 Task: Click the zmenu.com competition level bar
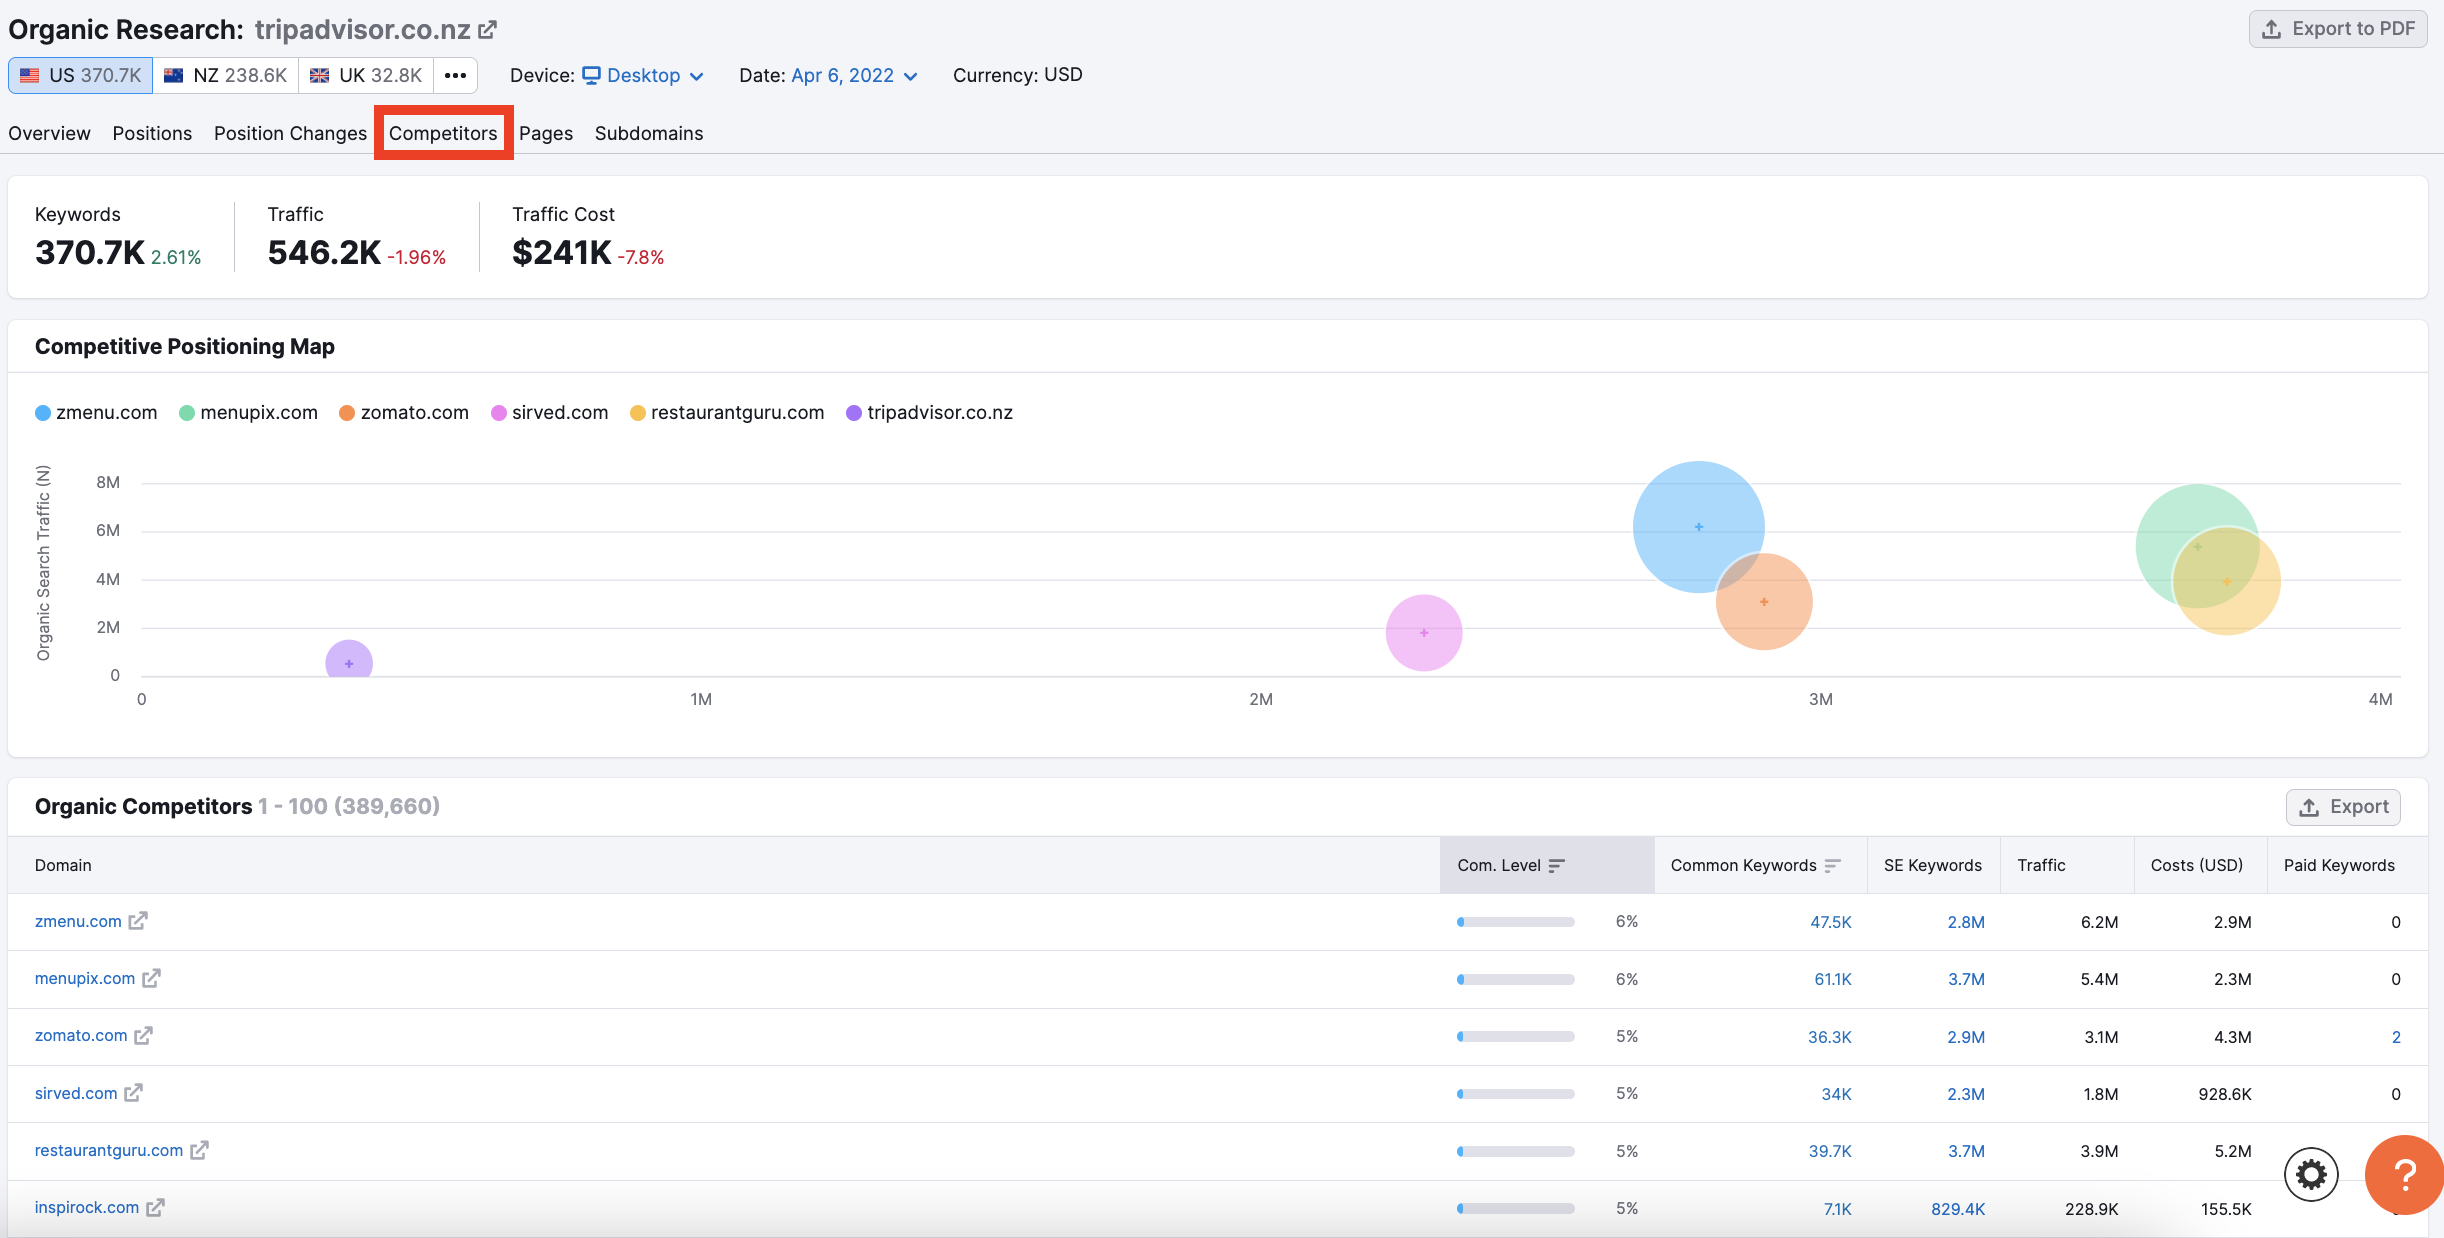coord(1516,922)
